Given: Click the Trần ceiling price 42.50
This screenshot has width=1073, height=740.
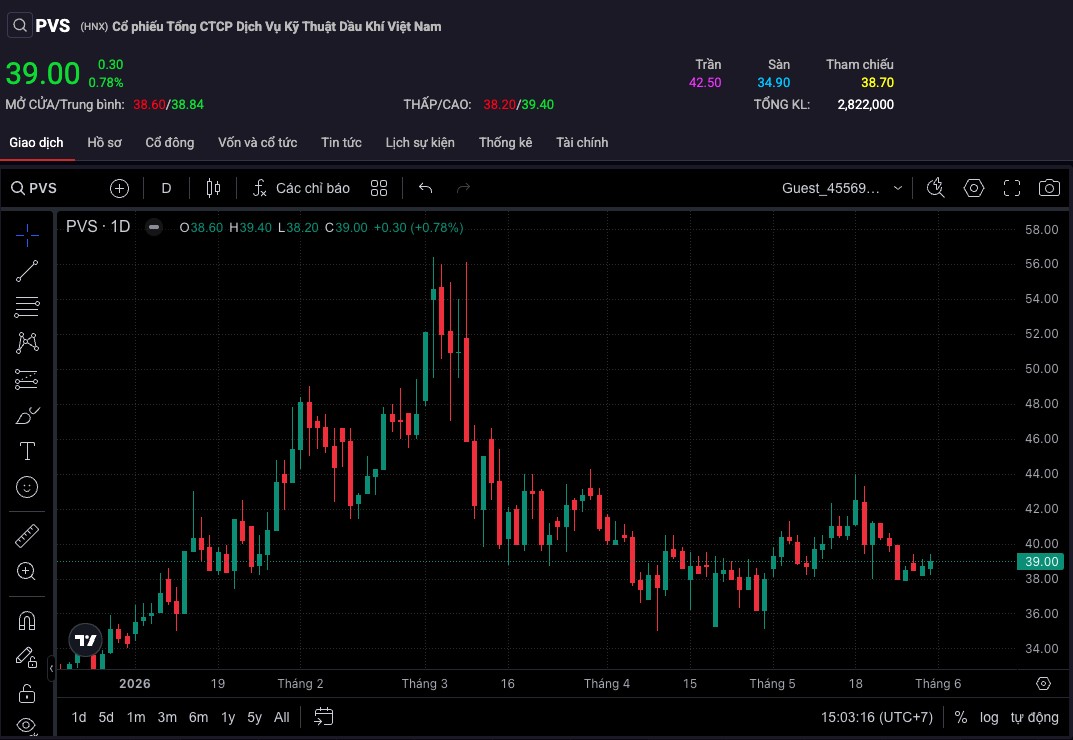Looking at the screenshot, I should [x=705, y=82].
